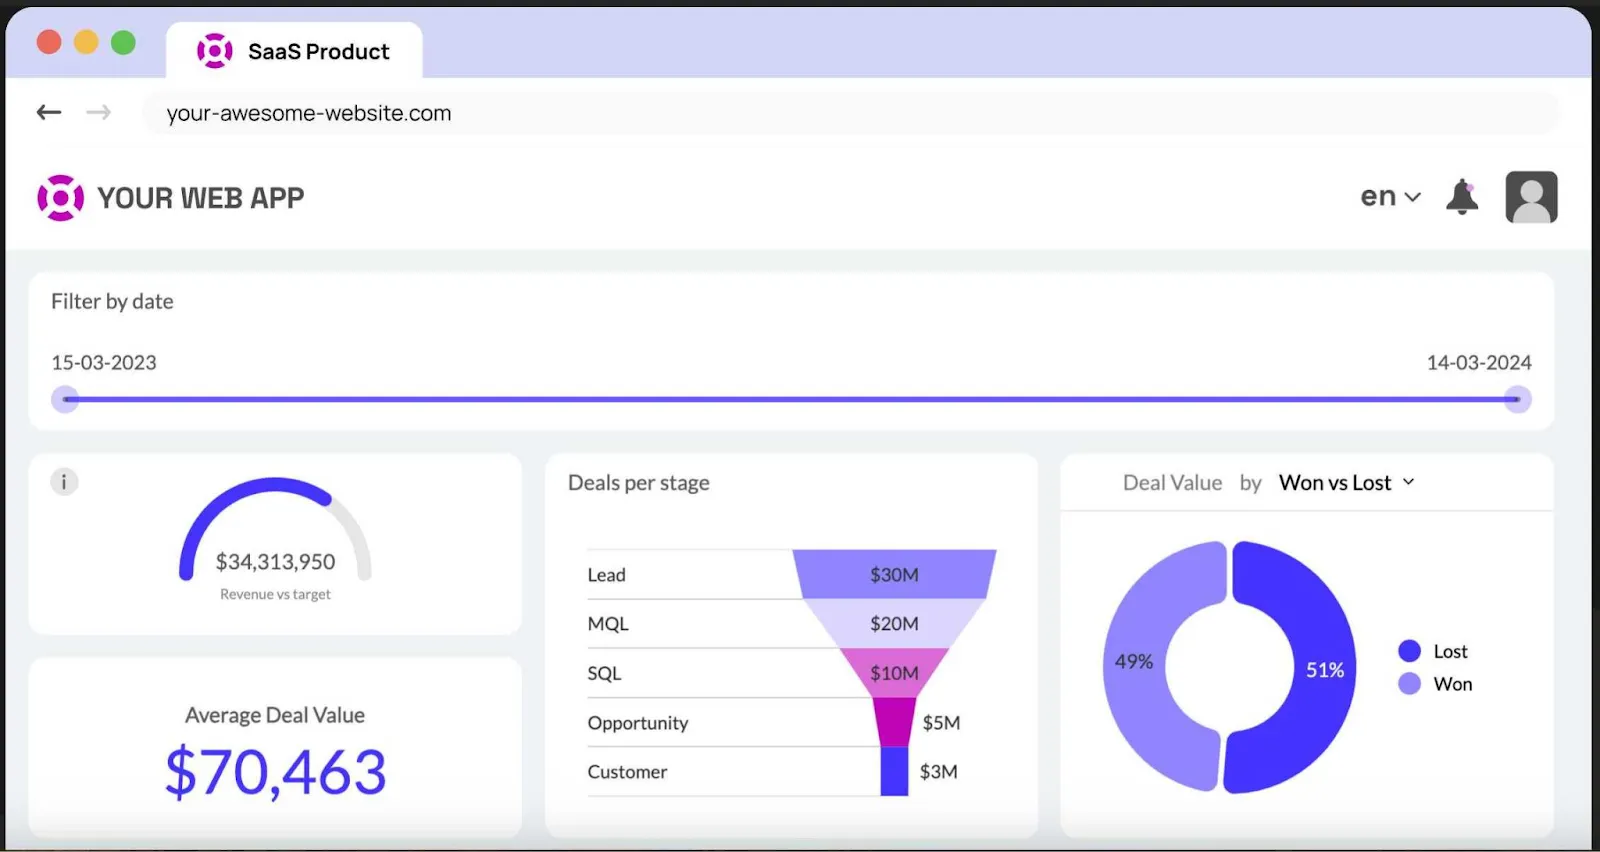Click the MQL row label
This screenshot has width=1600, height=852.
click(x=608, y=624)
